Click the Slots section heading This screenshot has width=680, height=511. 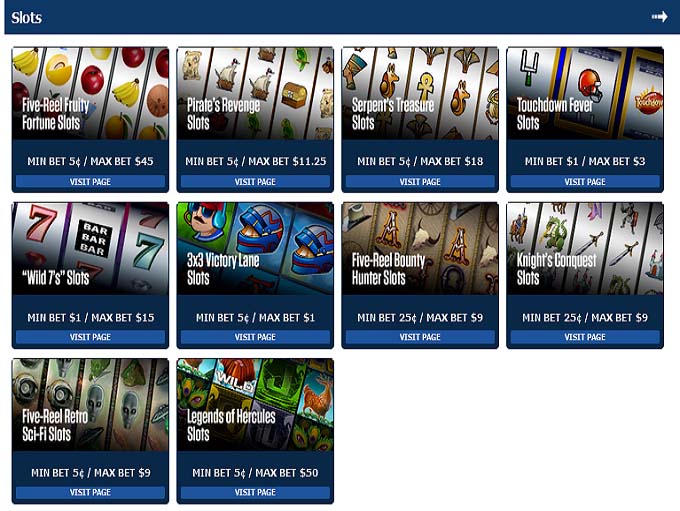click(26, 17)
